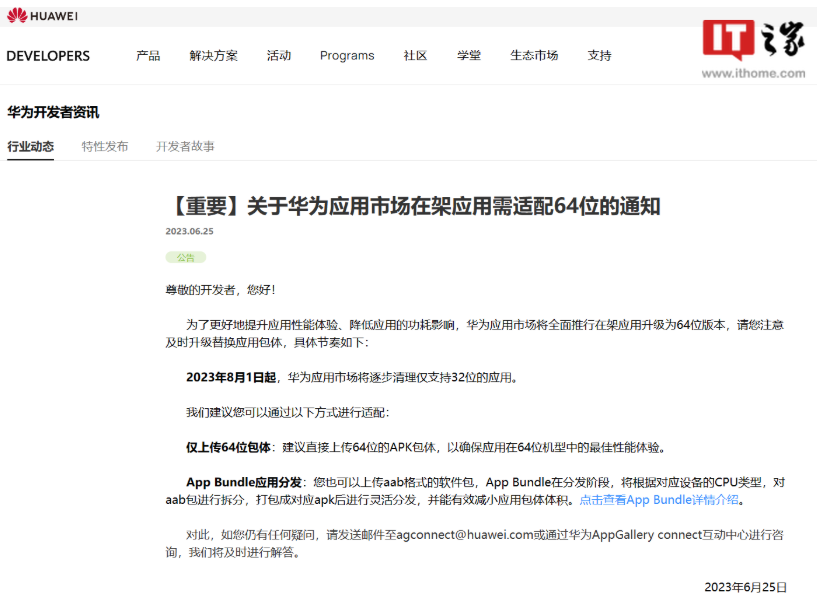This screenshot has width=817, height=603.
Task: Open the 产品 menu
Action: (x=148, y=56)
